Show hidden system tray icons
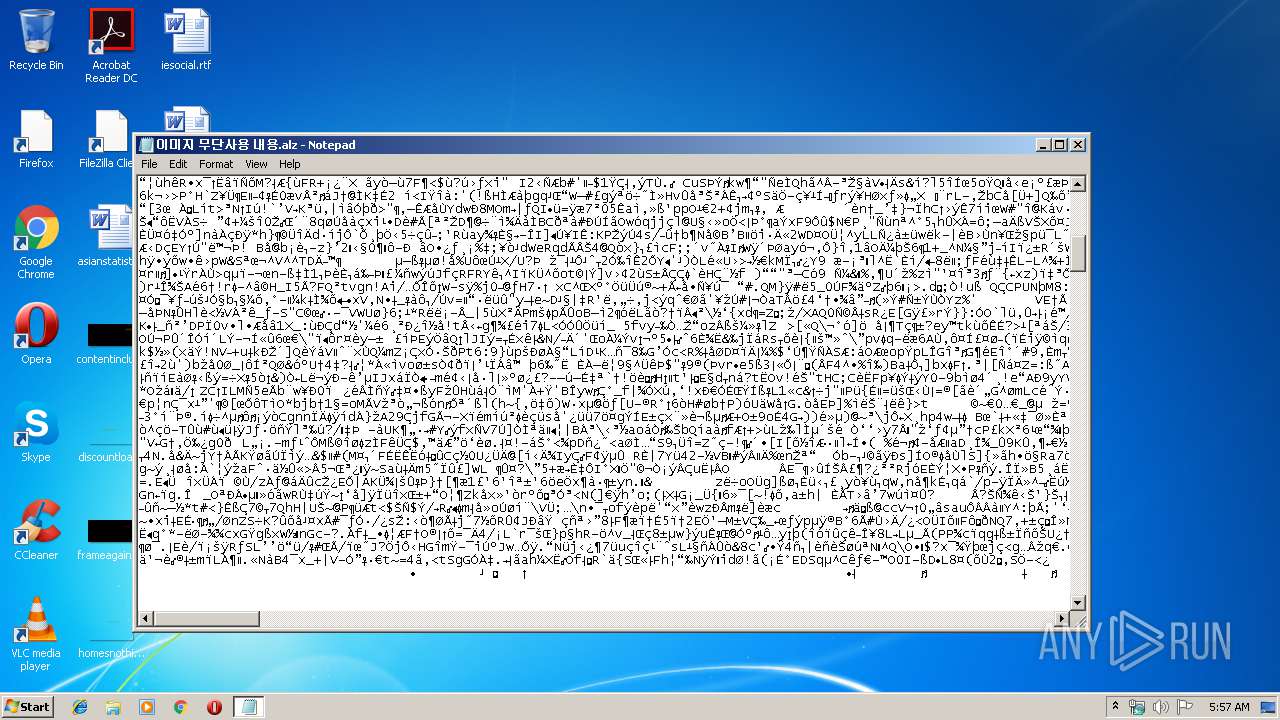 click(x=1115, y=707)
